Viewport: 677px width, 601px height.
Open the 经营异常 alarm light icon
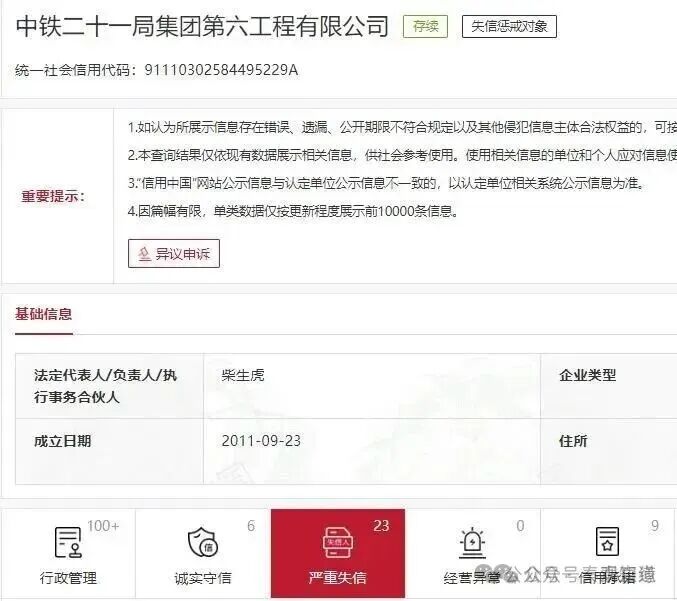click(x=472, y=542)
